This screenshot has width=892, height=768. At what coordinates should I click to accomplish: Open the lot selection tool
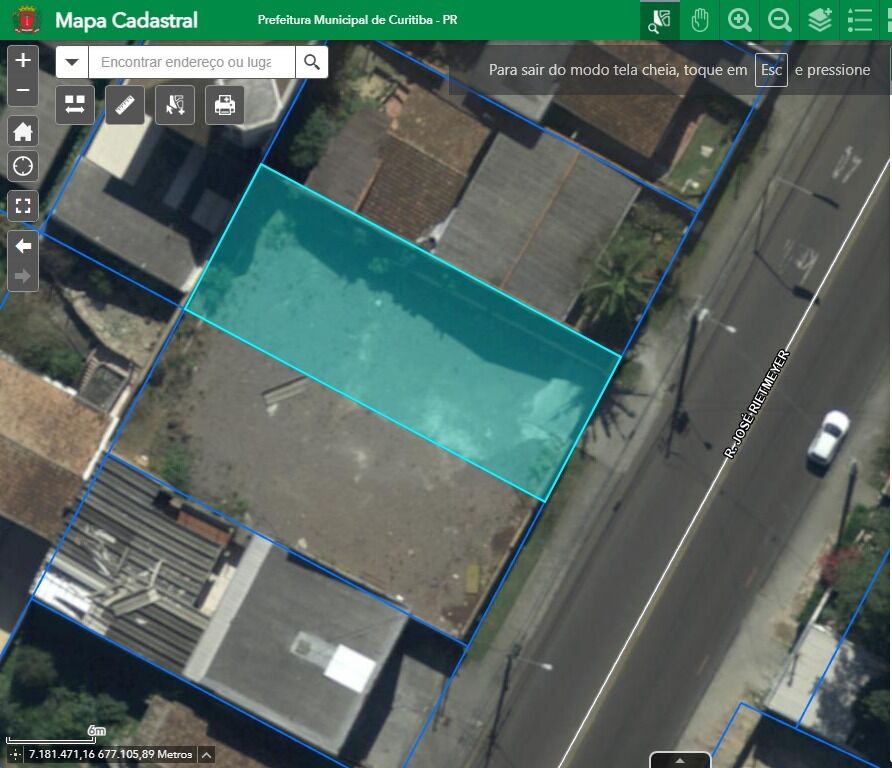point(175,105)
